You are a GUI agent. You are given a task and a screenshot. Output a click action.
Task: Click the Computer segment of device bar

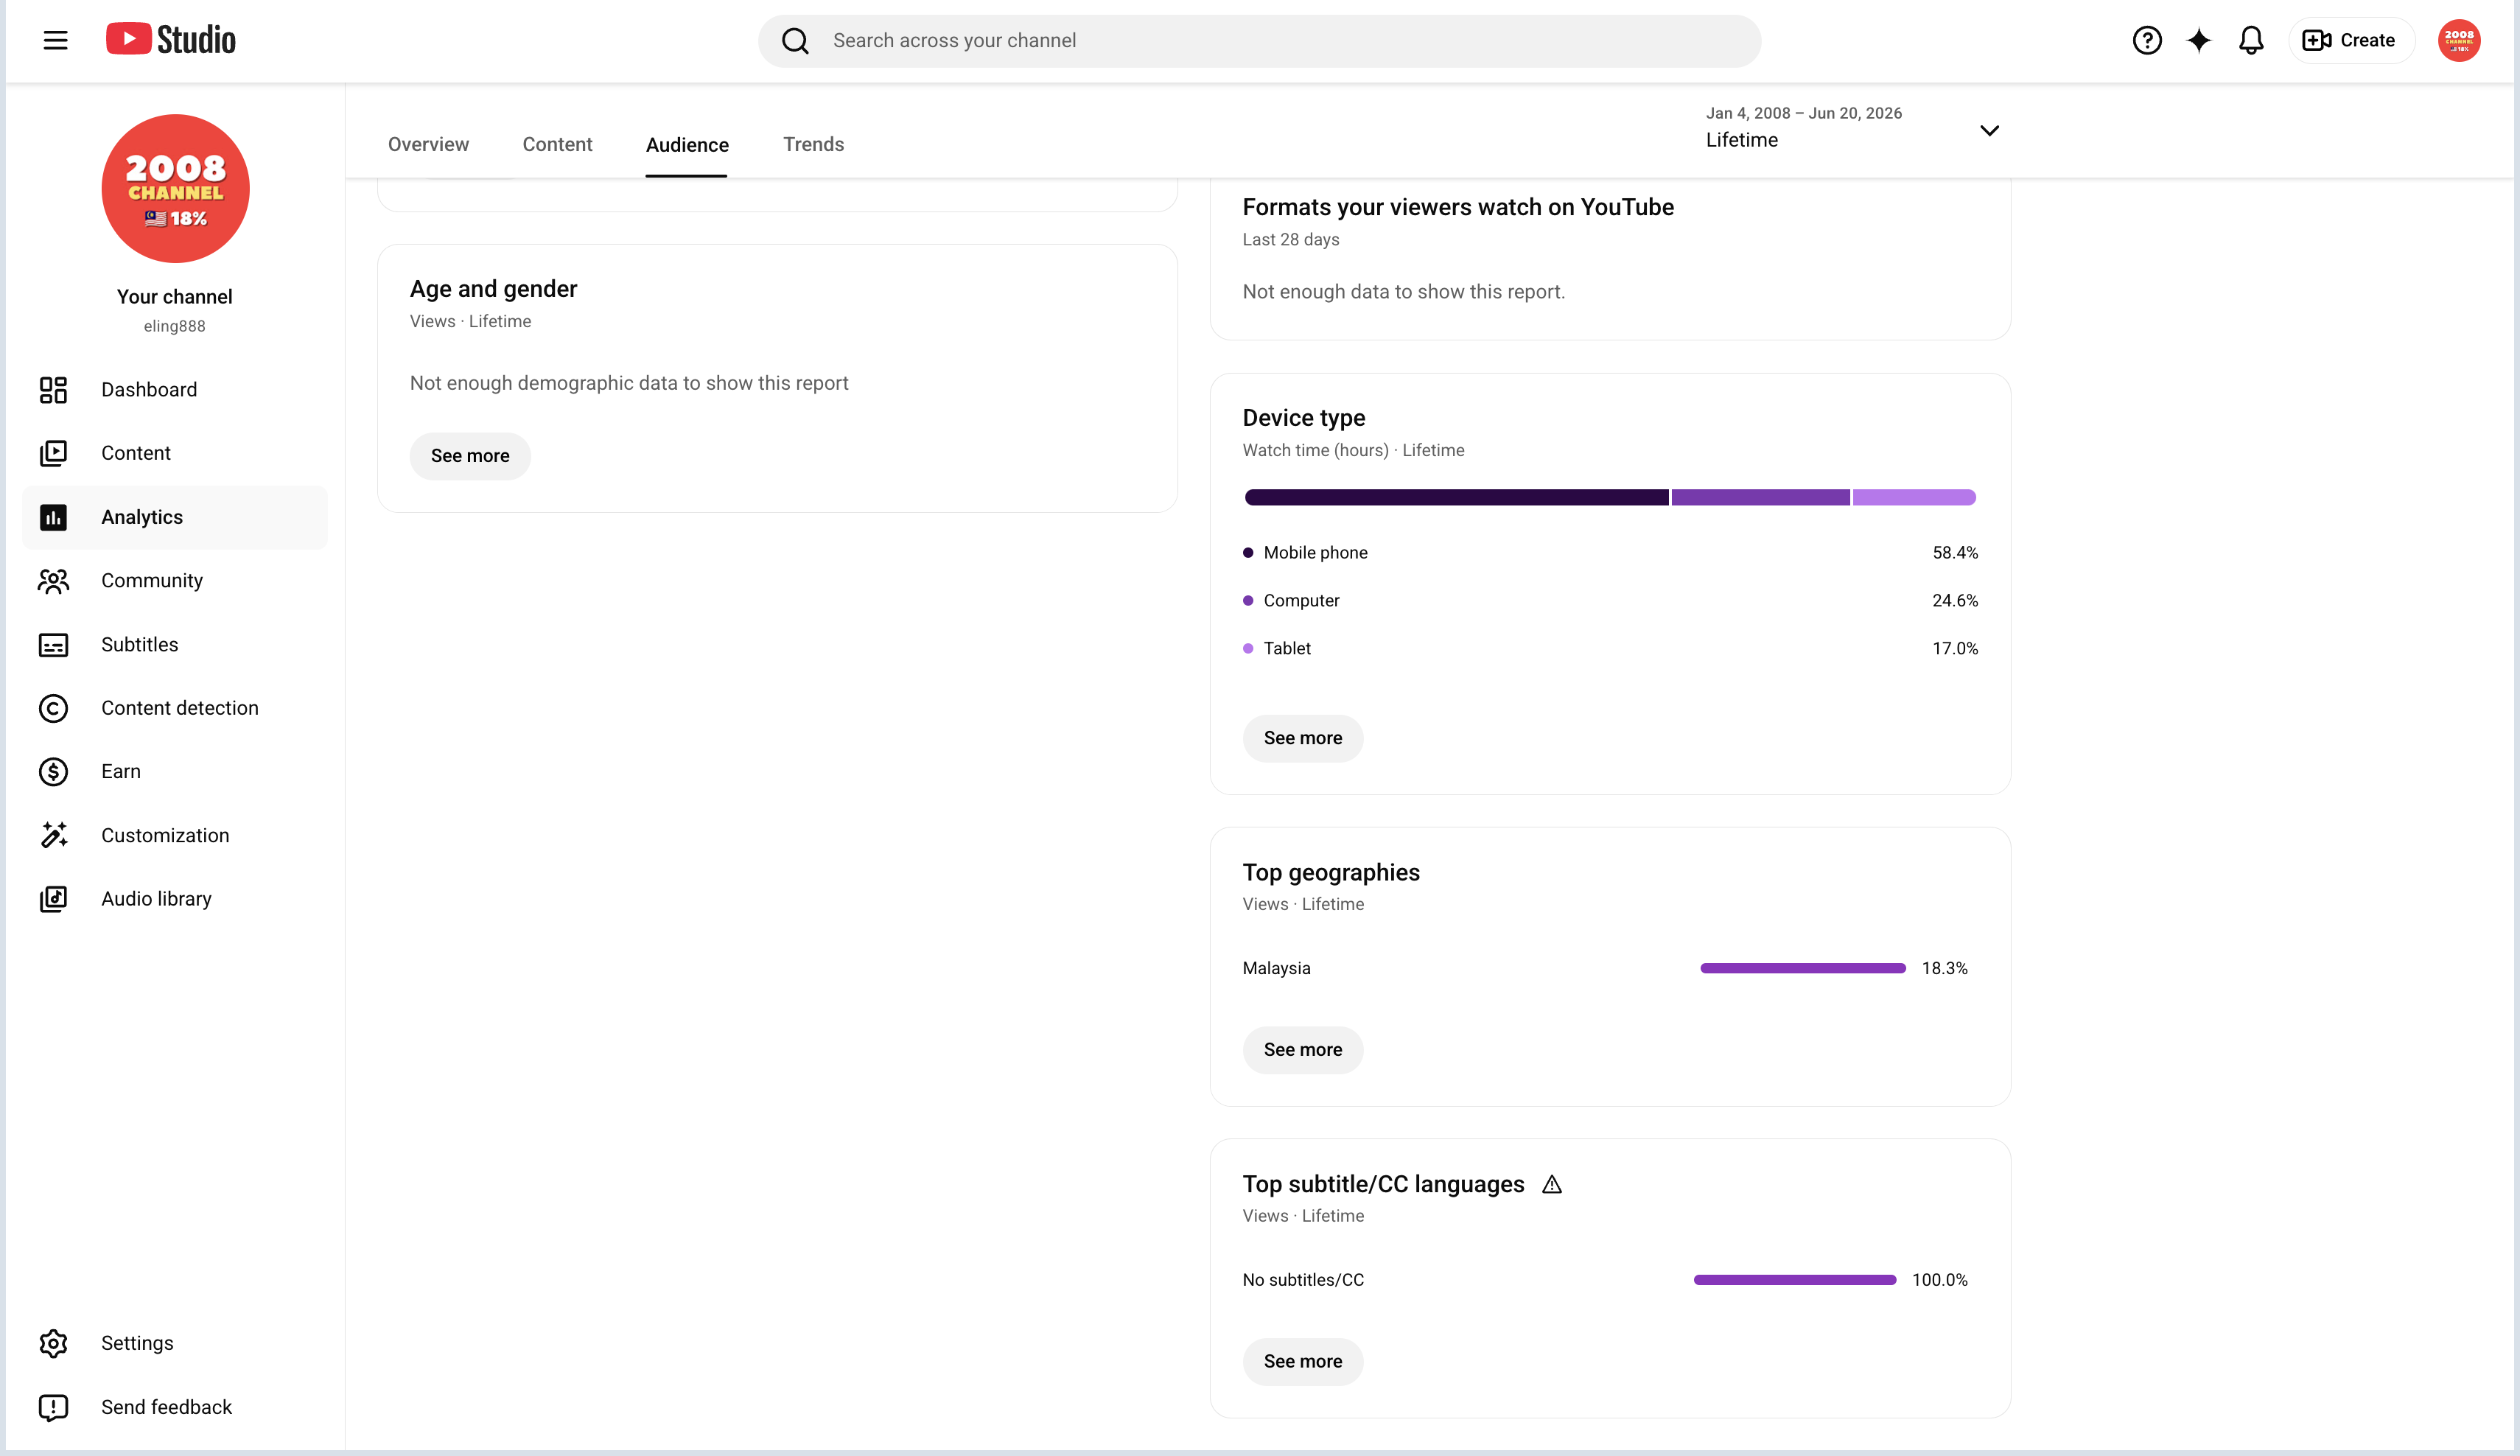click(1760, 497)
